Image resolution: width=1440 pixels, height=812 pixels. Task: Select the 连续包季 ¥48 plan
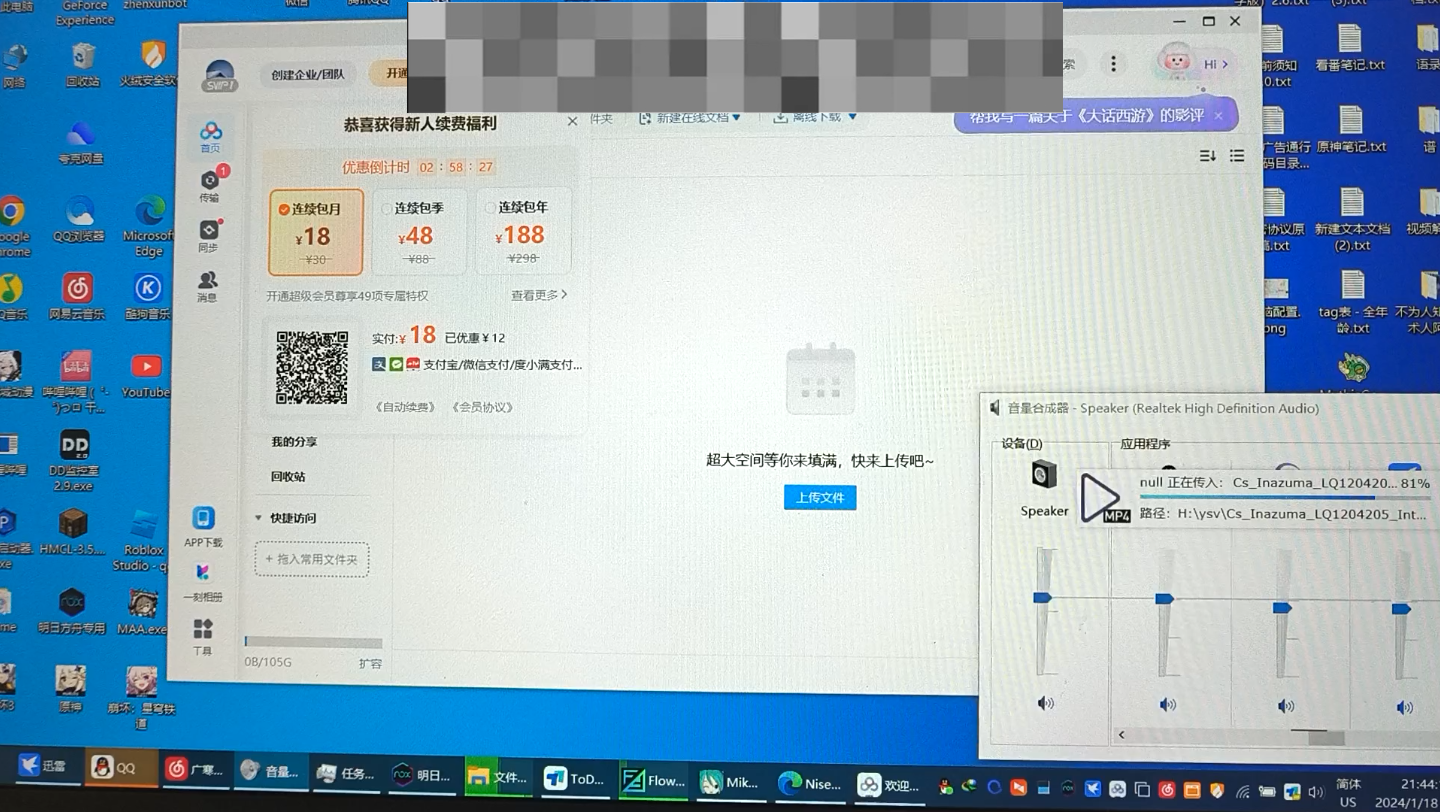pos(419,232)
